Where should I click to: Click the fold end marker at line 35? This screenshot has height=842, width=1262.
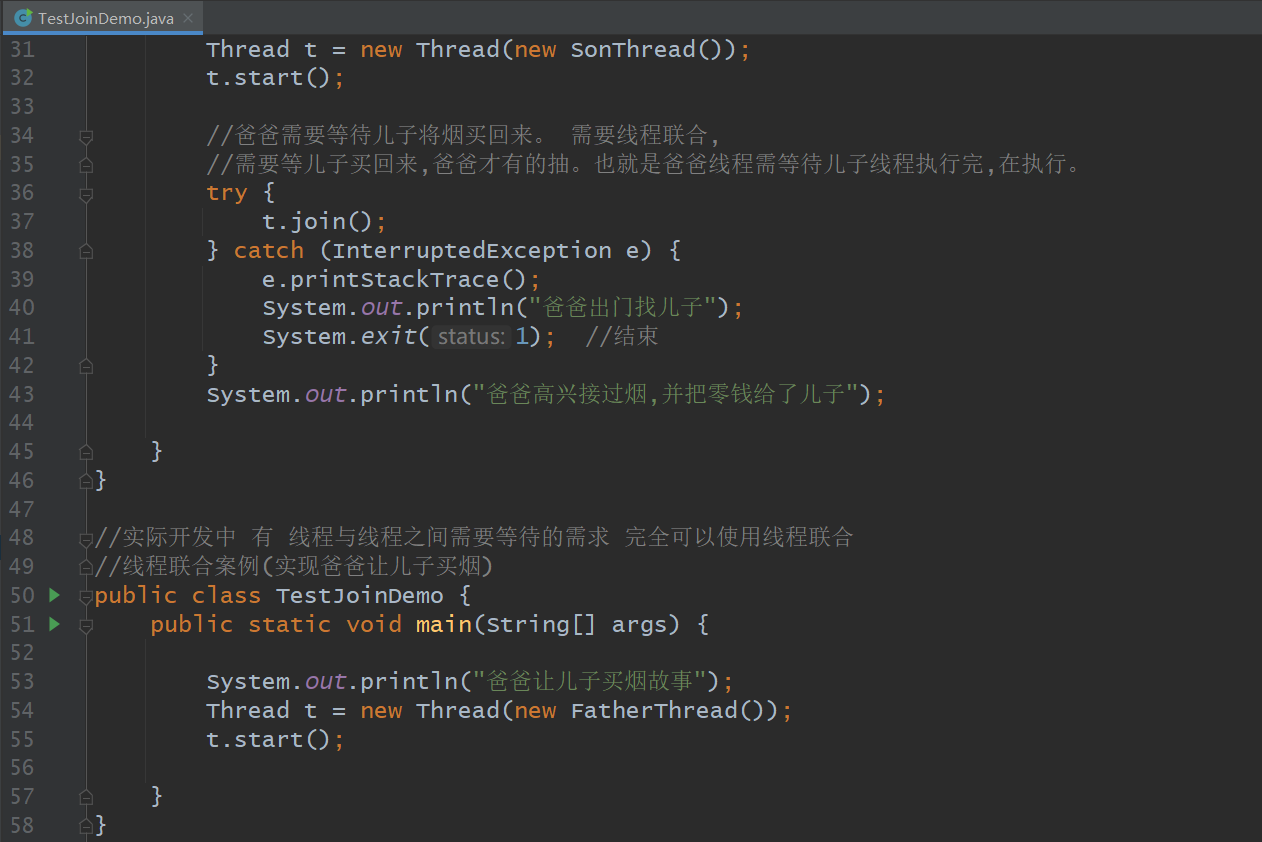click(x=86, y=164)
